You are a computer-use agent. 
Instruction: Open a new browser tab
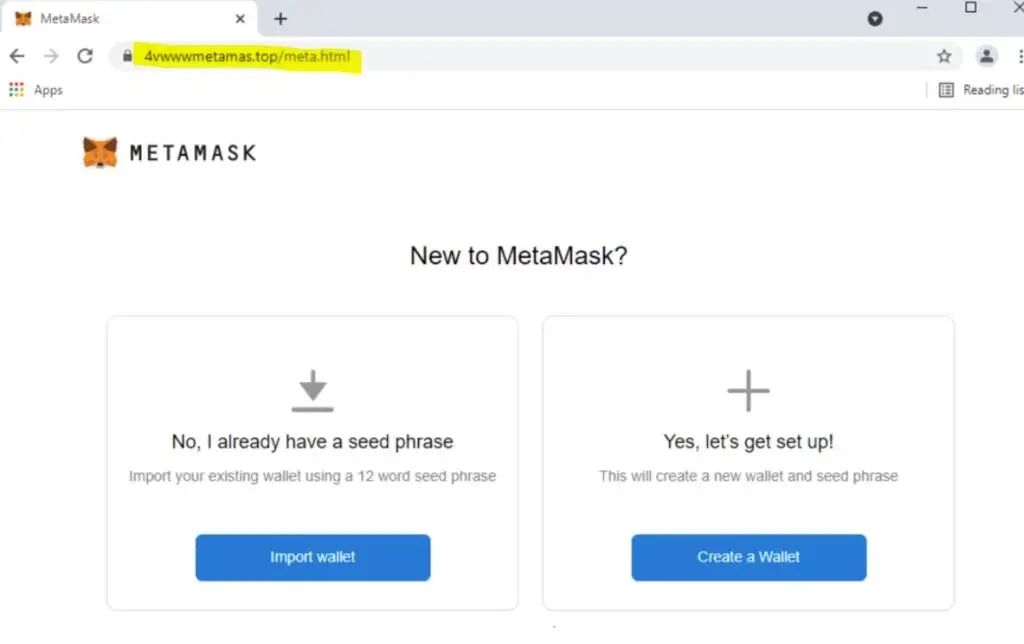pyautogui.click(x=281, y=18)
